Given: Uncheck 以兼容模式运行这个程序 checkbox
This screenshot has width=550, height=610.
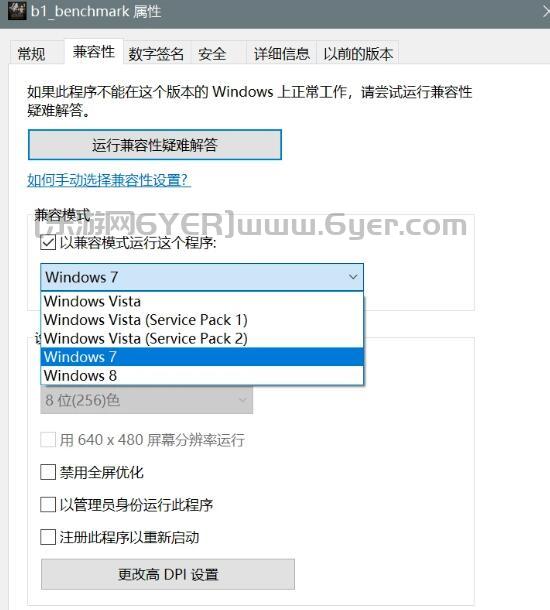Looking at the screenshot, I should (x=48, y=243).
